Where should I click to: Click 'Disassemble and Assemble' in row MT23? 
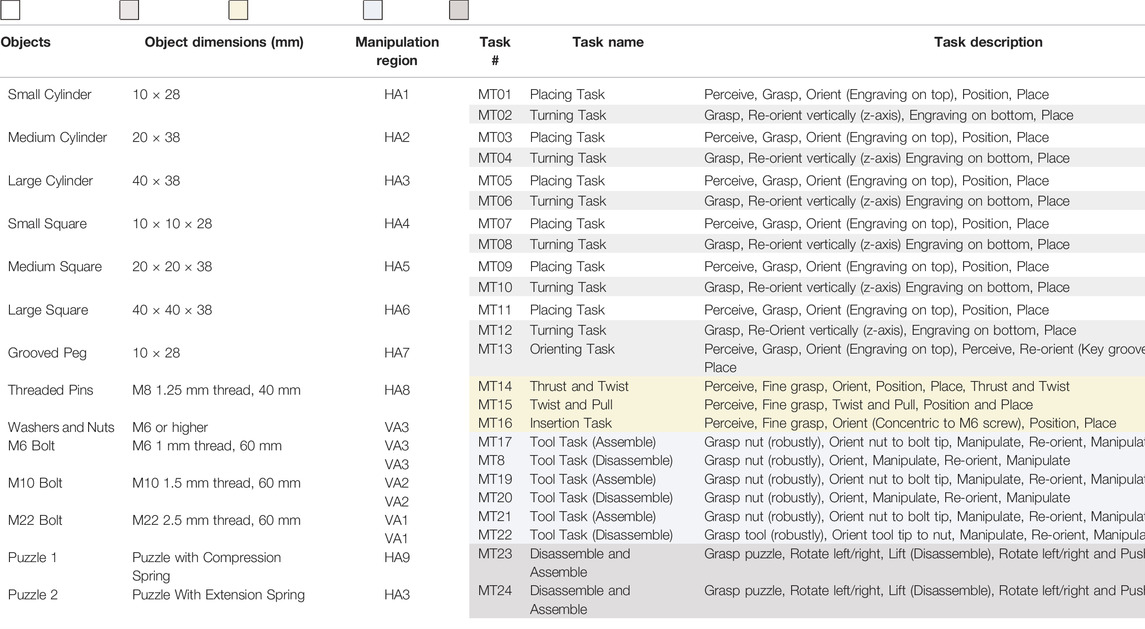click(580, 563)
